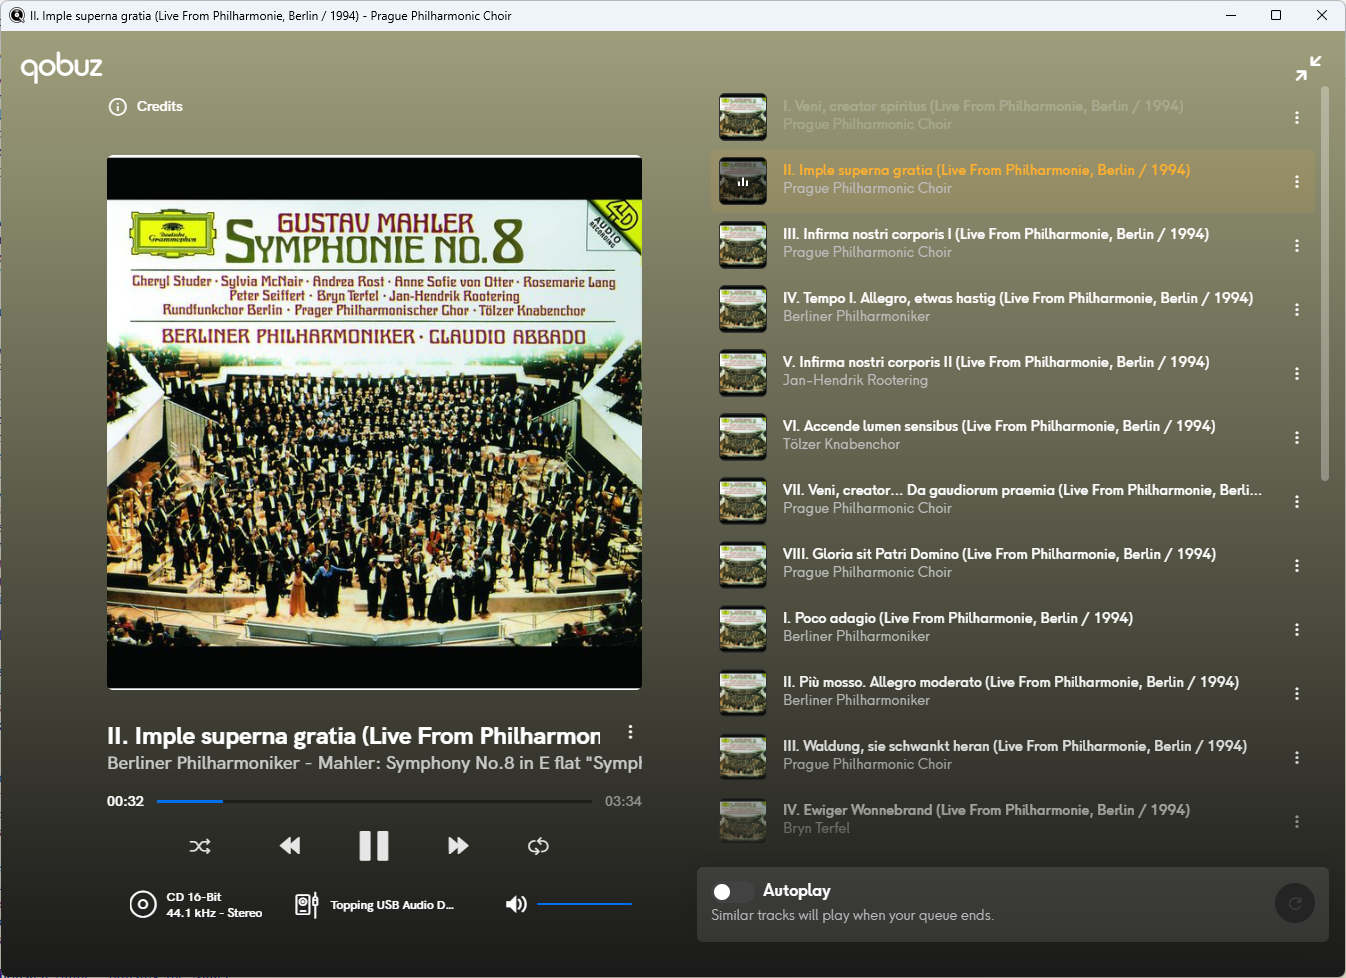Mute the volume speaker icon

pos(516,904)
